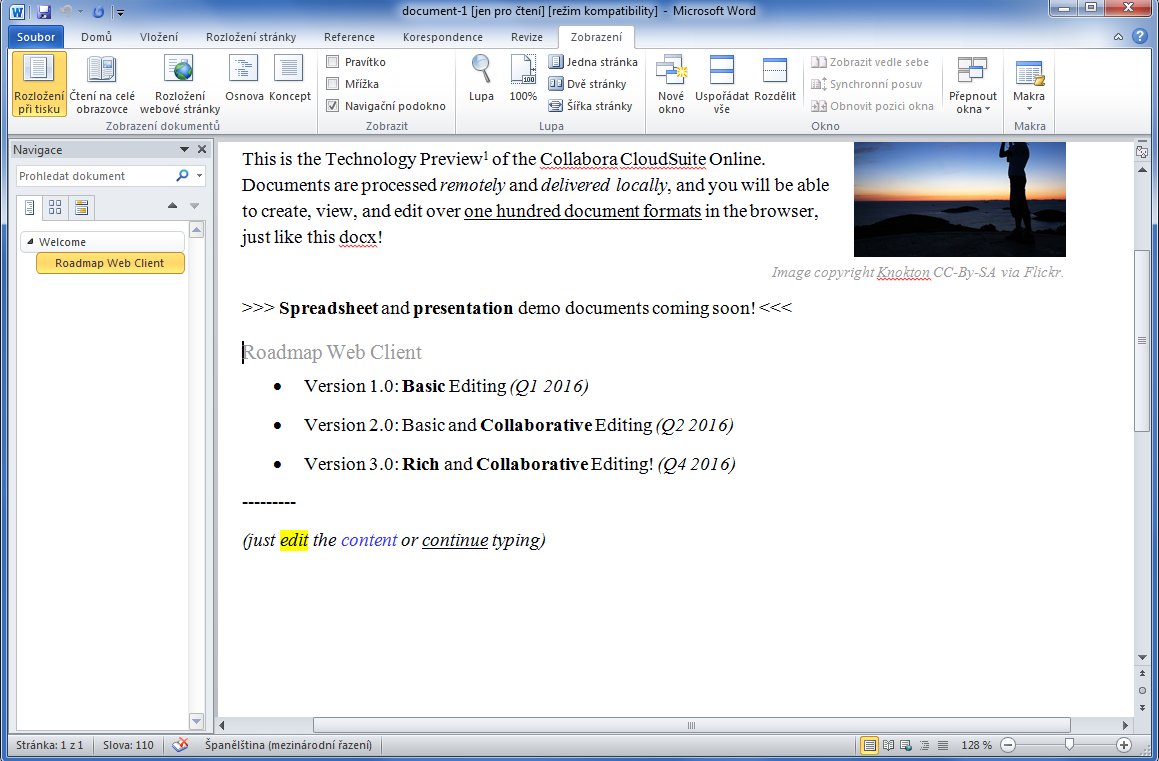Open the Lupa zoom dialog
The image size is (1159, 761).
[x=481, y=79]
